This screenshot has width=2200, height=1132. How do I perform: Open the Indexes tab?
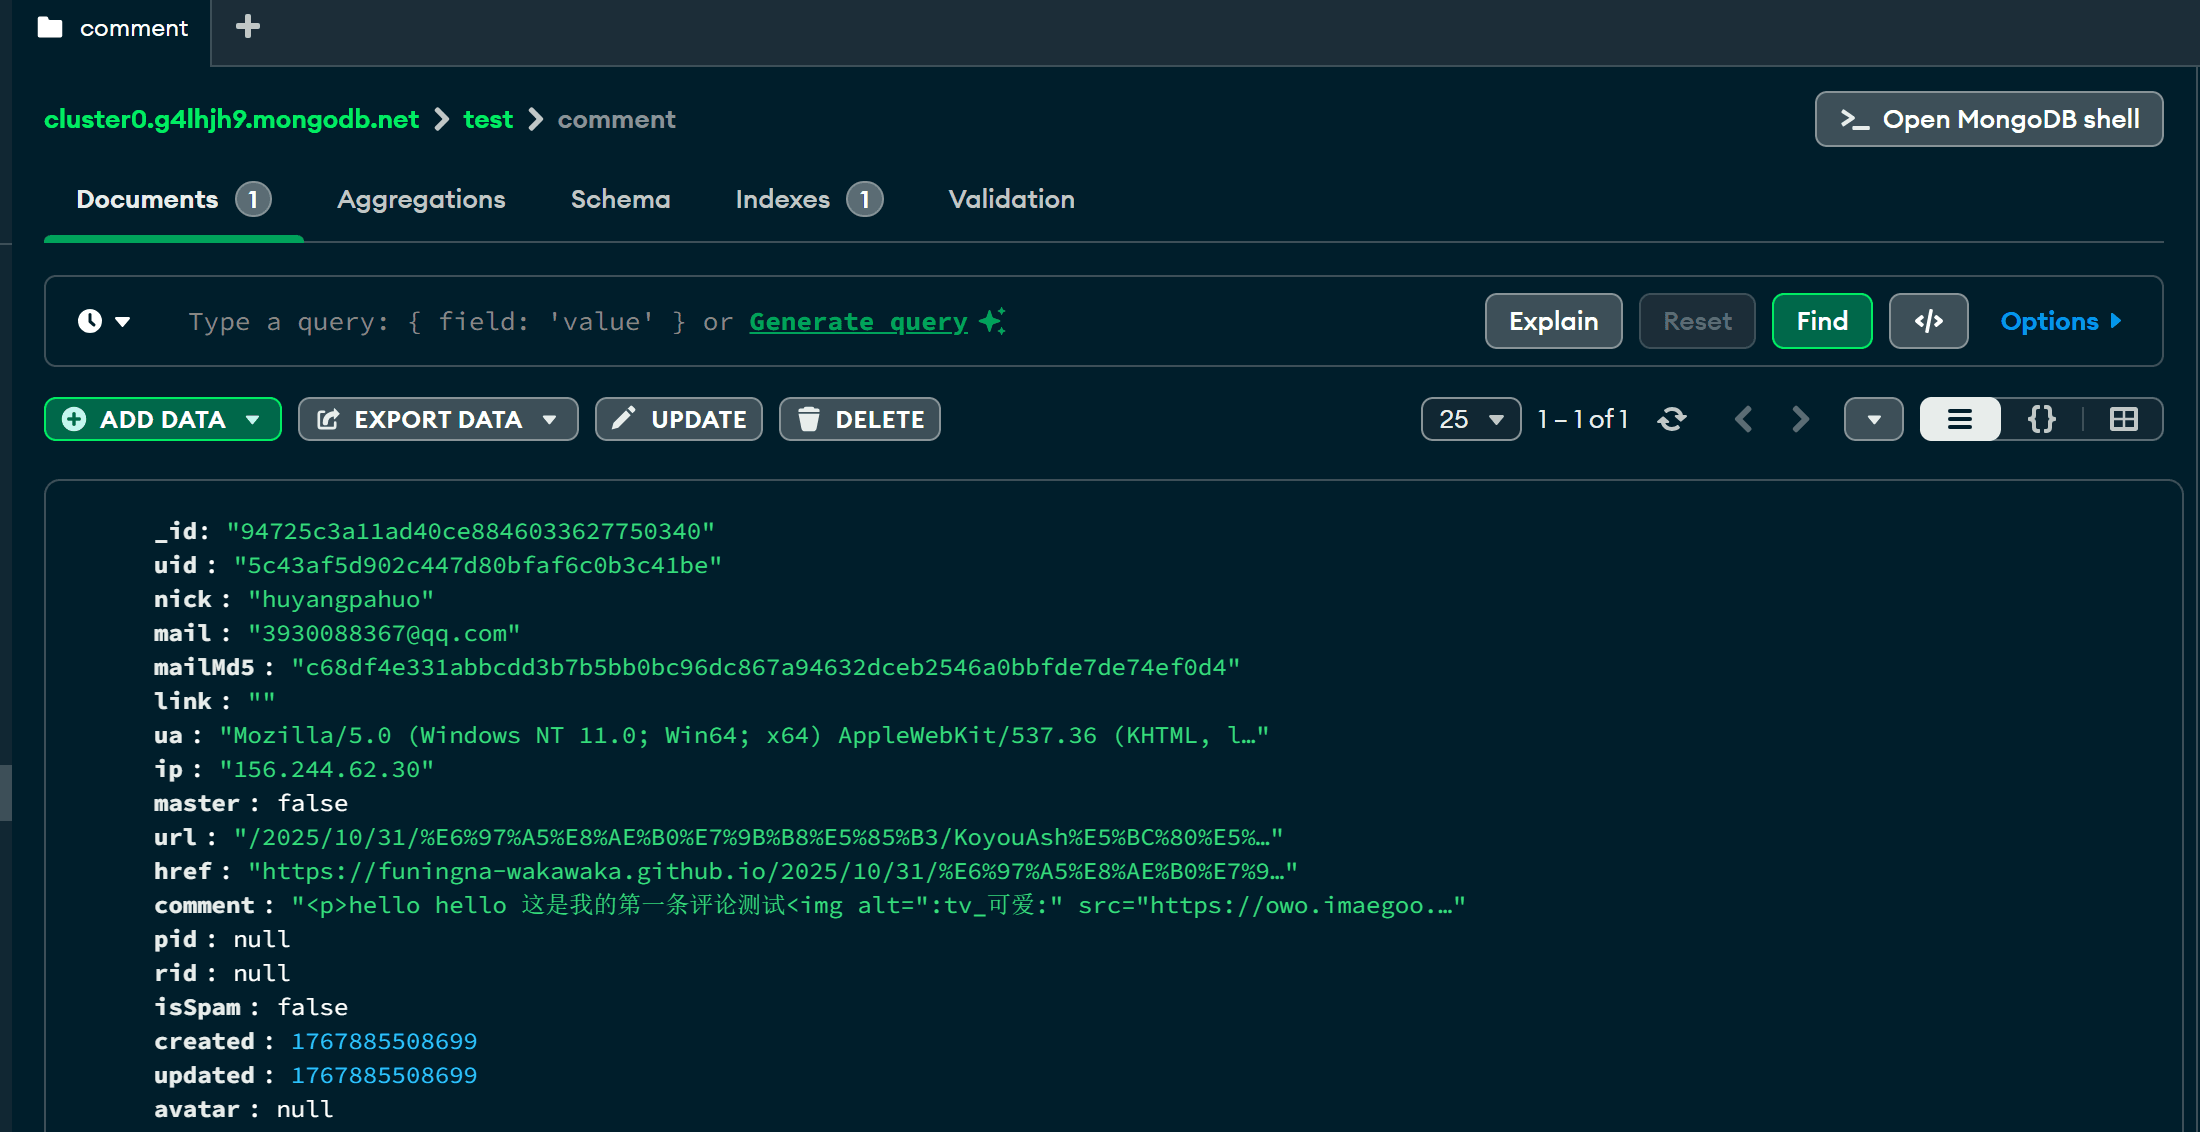(783, 199)
